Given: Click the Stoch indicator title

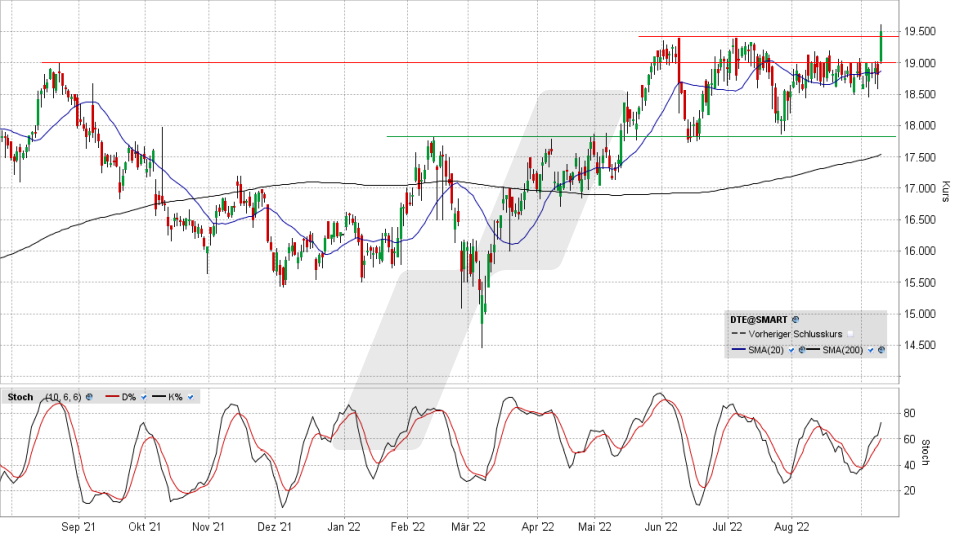Looking at the screenshot, I should click(x=20, y=397).
